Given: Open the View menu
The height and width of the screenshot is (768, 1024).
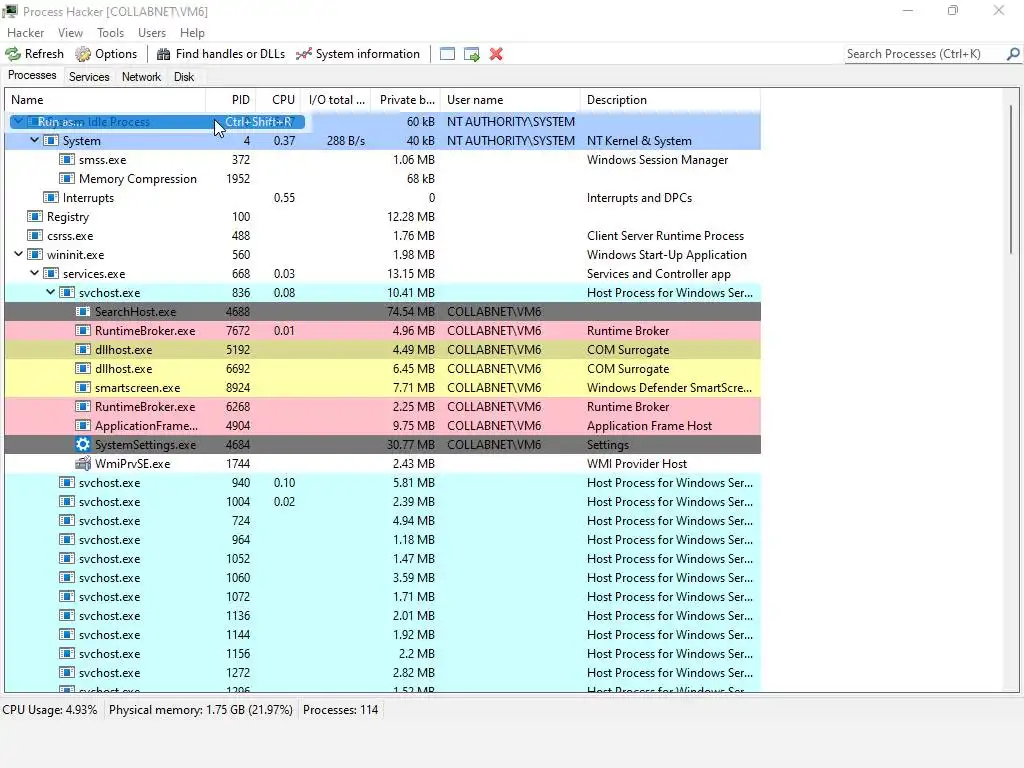Looking at the screenshot, I should (x=70, y=33).
